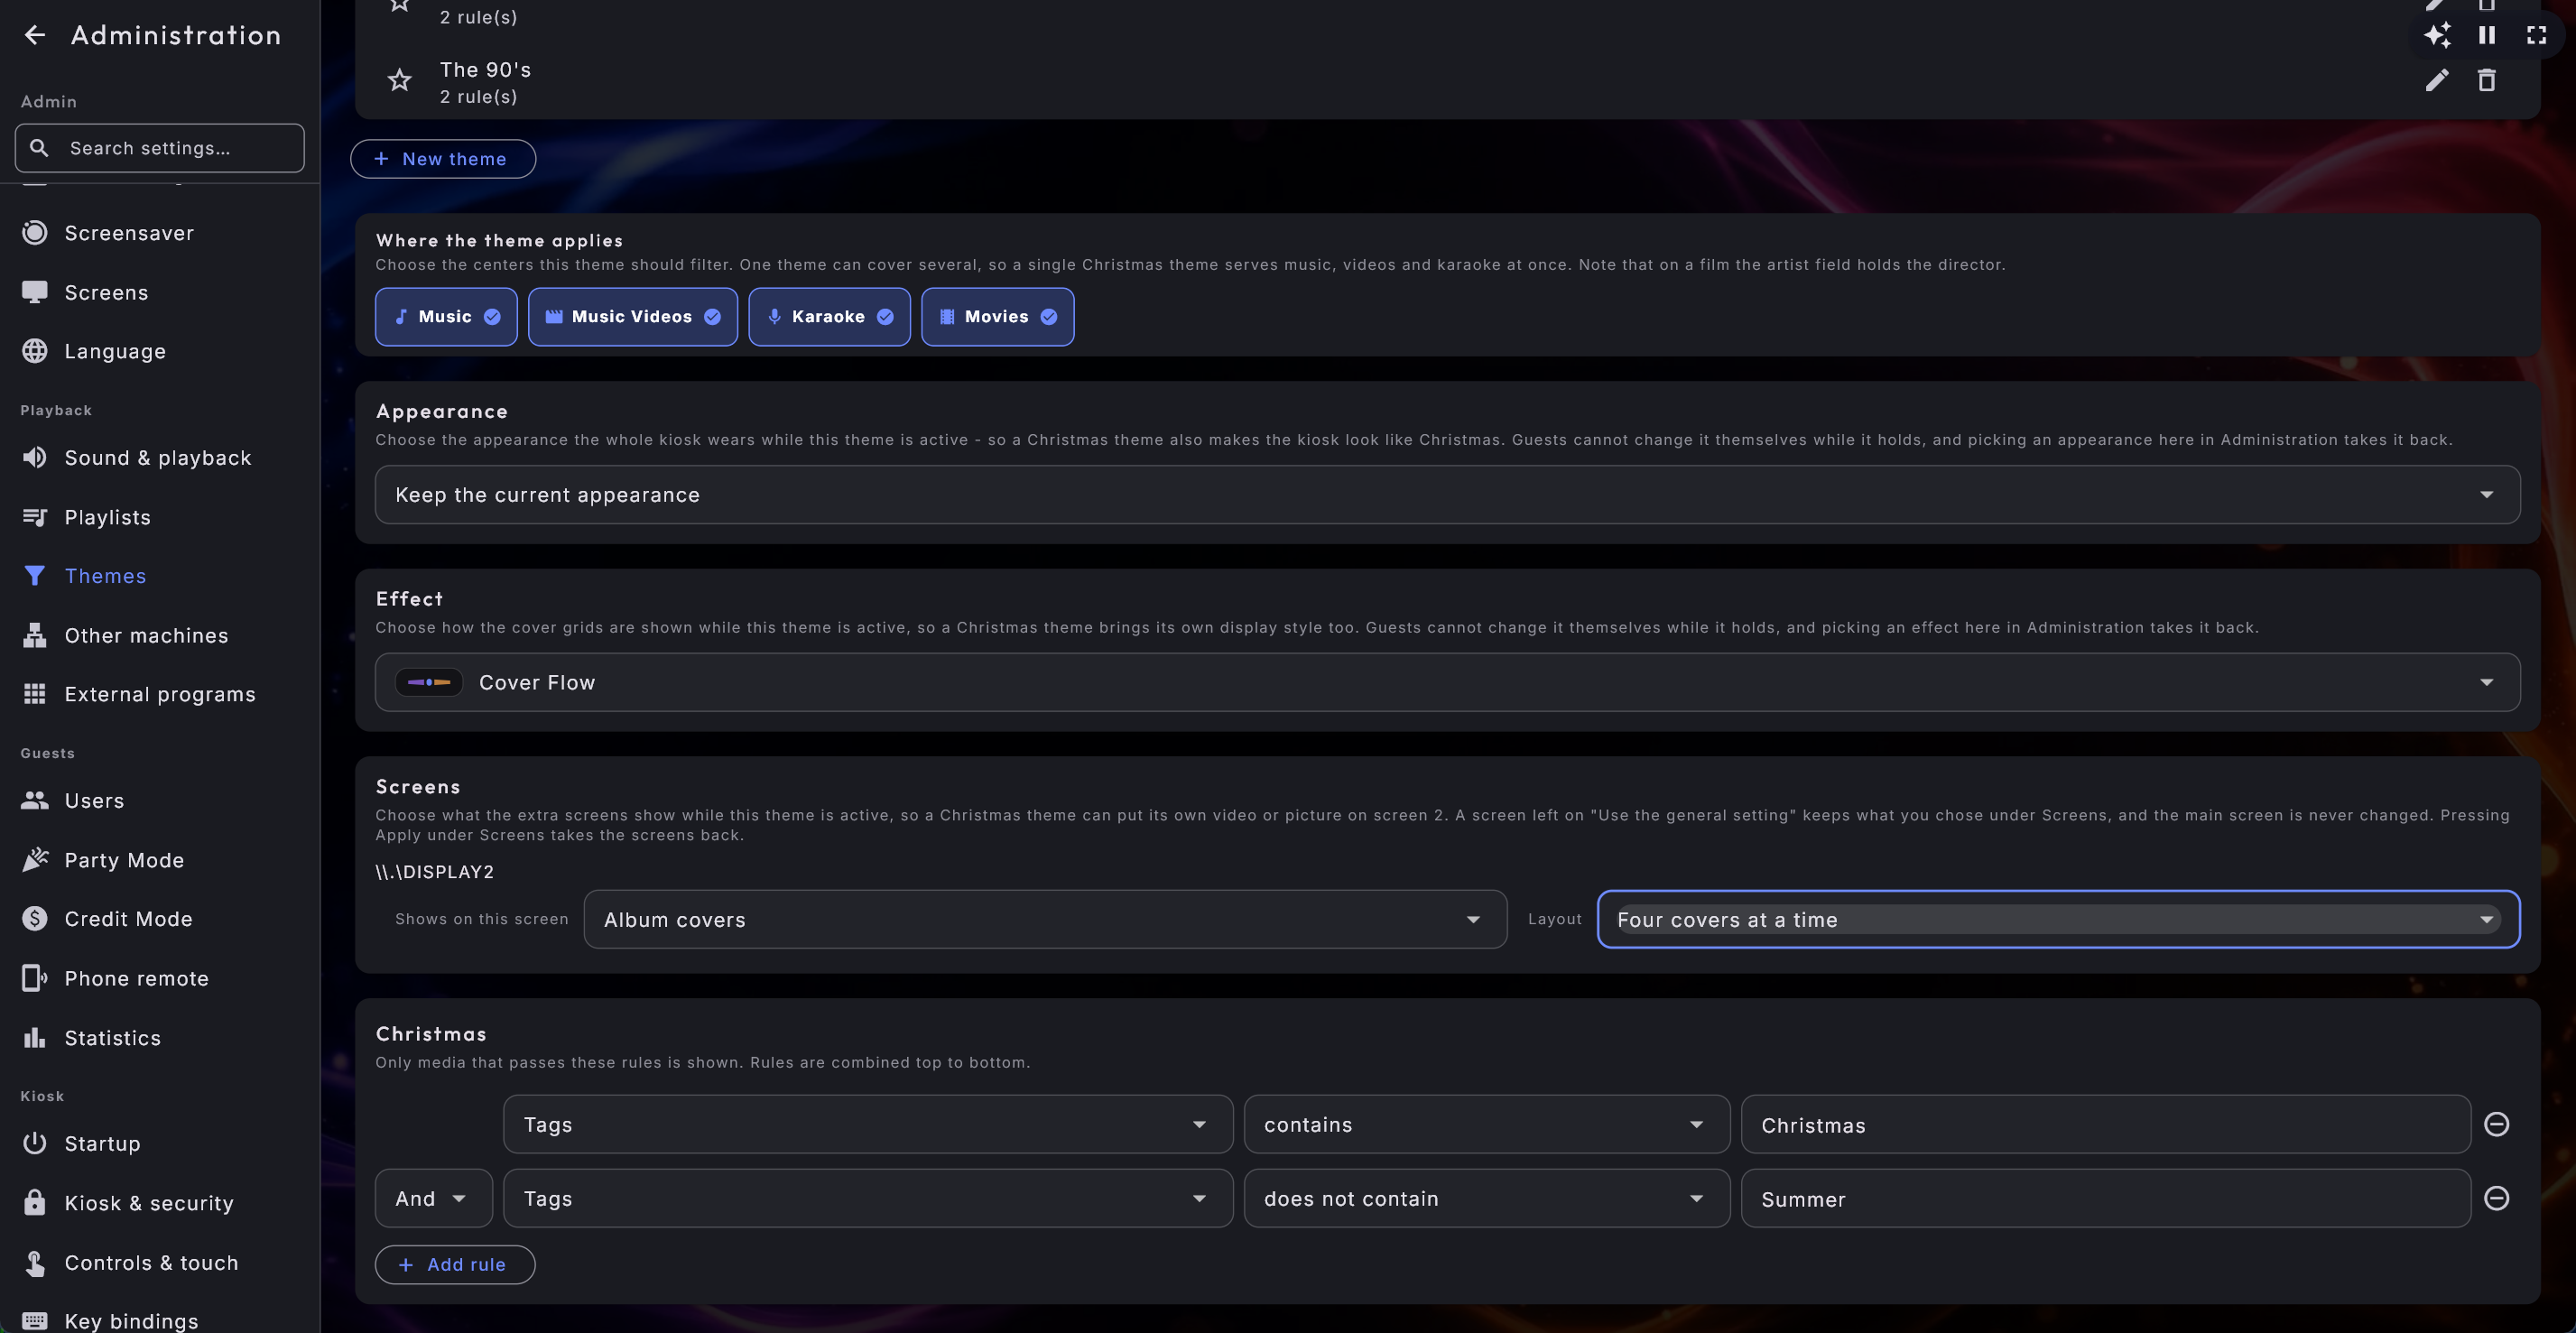Remove the Summer tag rule
Image resolution: width=2576 pixels, height=1333 pixels.
tap(2496, 1198)
